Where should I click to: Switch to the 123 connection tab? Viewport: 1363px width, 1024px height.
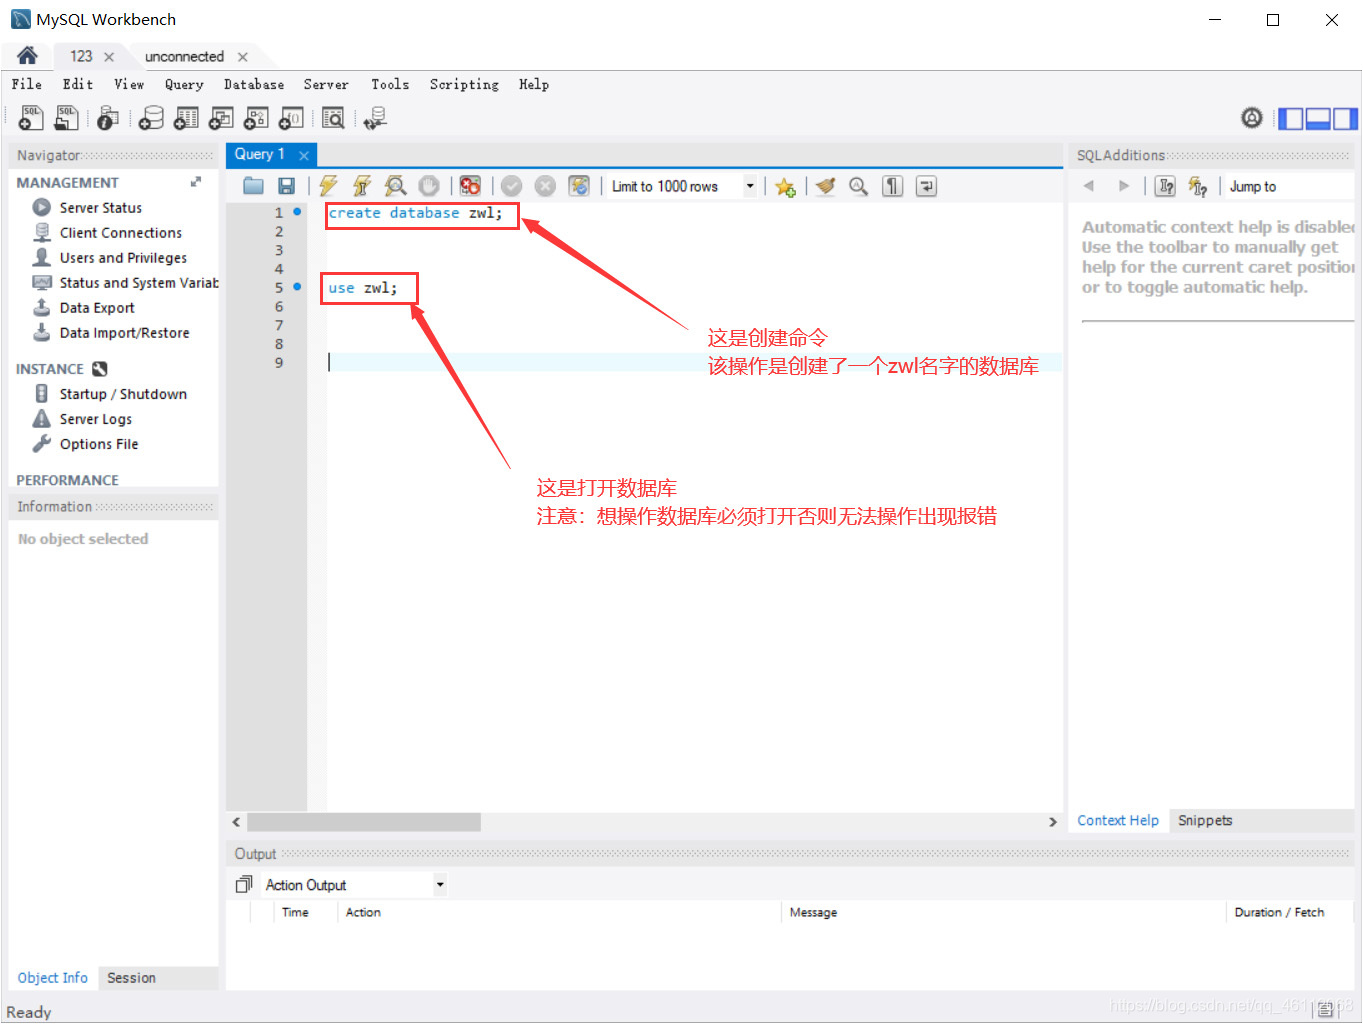pos(81,57)
